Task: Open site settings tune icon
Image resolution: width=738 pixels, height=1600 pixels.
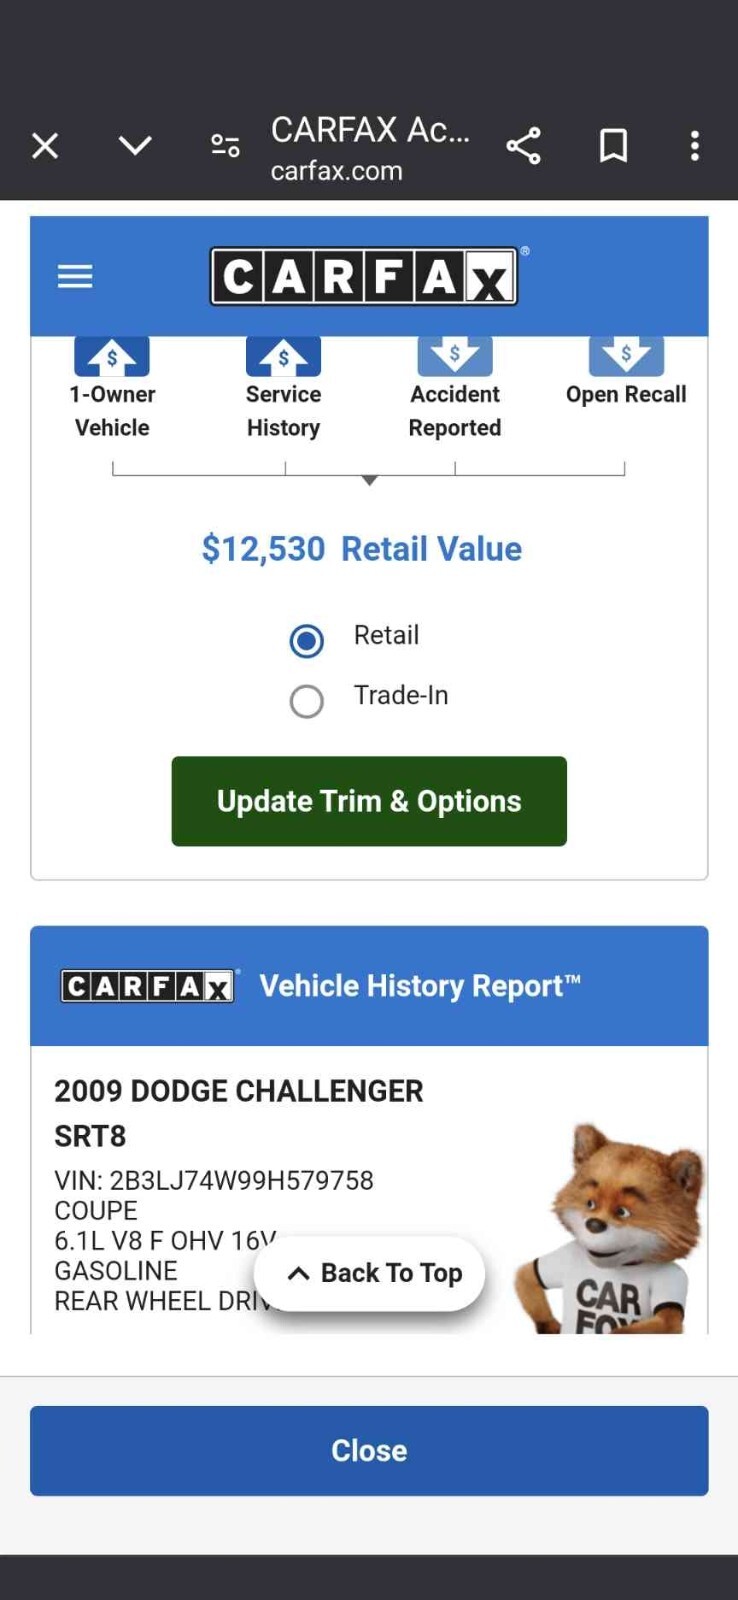Action: click(x=225, y=147)
